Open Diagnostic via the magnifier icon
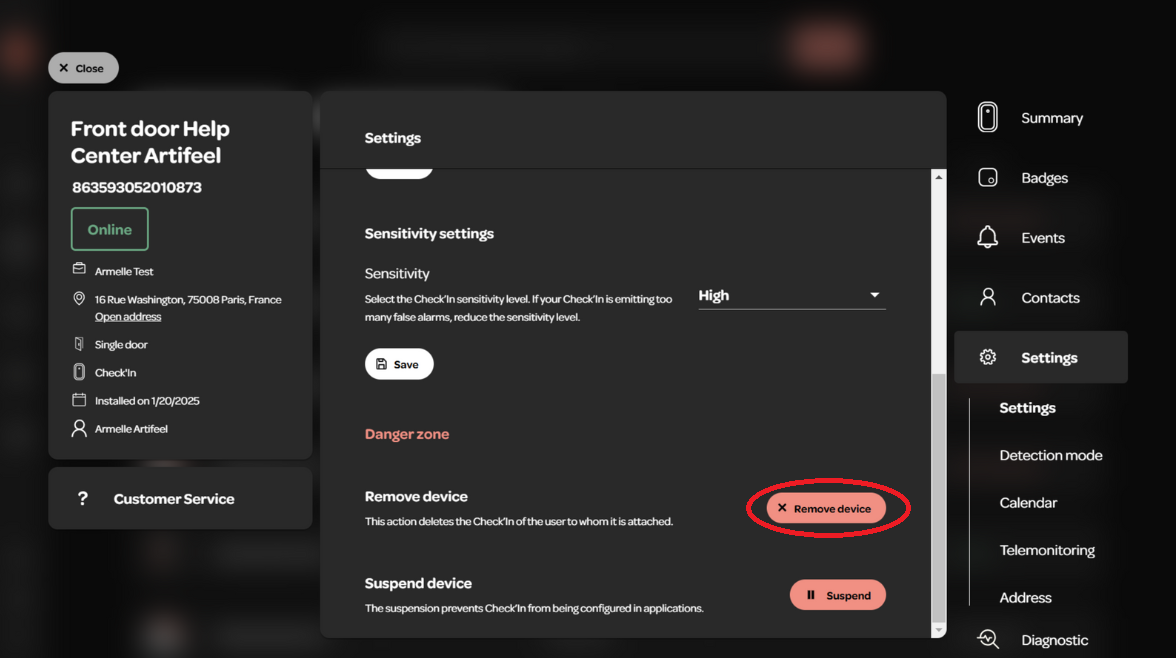The height and width of the screenshot is (658, 1176). tap(988, 639)
